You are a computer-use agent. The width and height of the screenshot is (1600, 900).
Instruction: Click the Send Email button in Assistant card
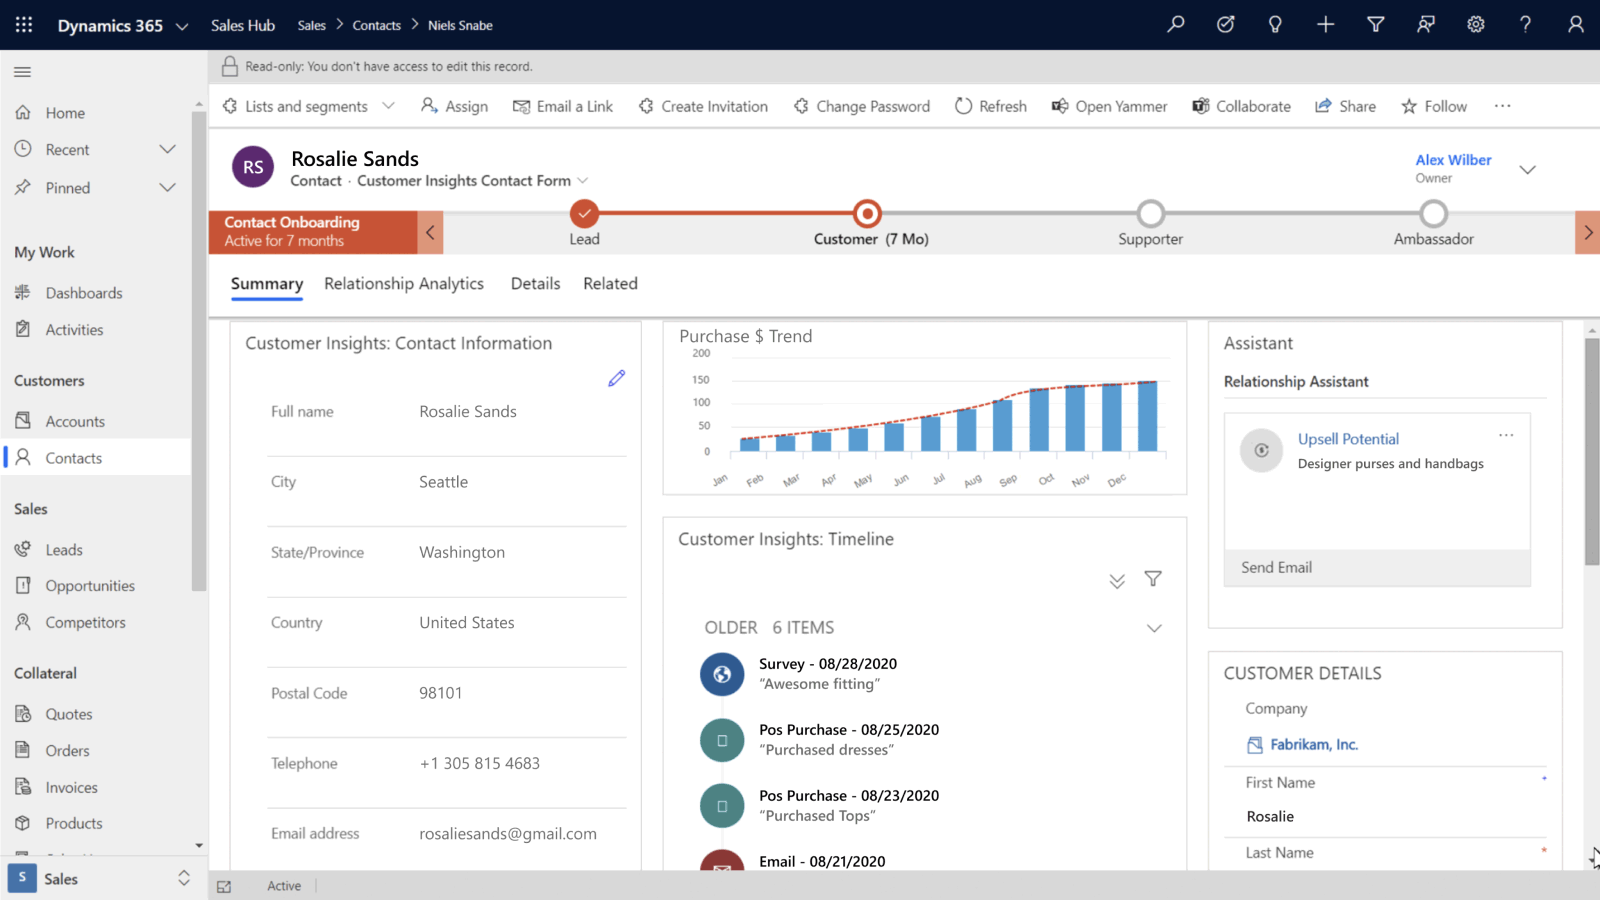tap(1276, 567)
